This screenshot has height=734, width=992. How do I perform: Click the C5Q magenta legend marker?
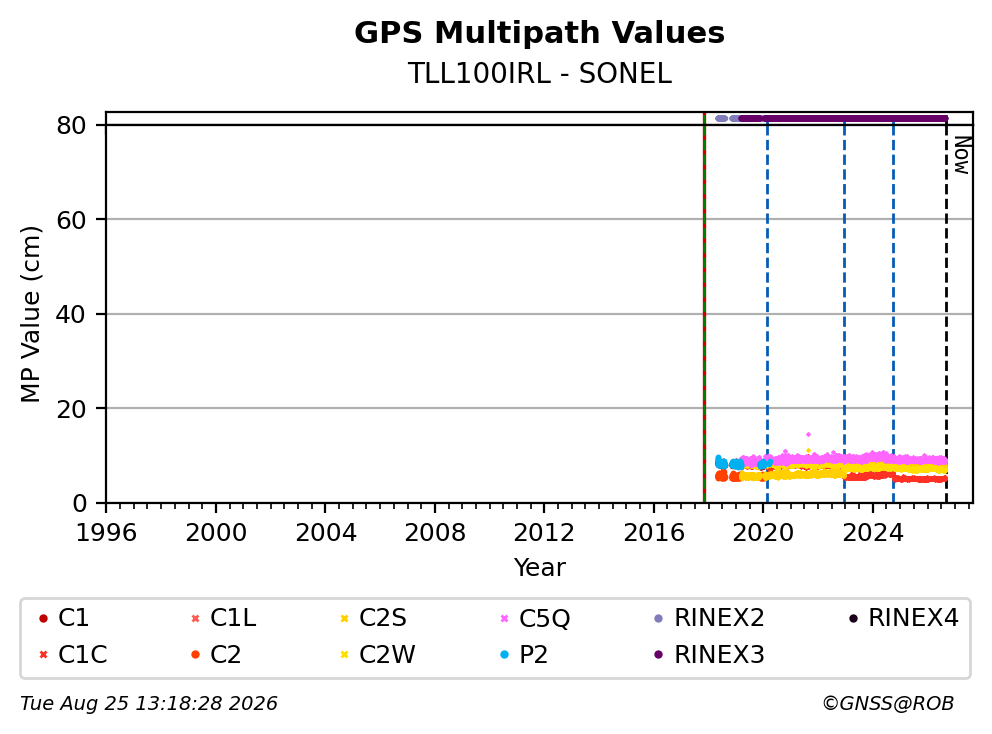(x=504, y=618)
